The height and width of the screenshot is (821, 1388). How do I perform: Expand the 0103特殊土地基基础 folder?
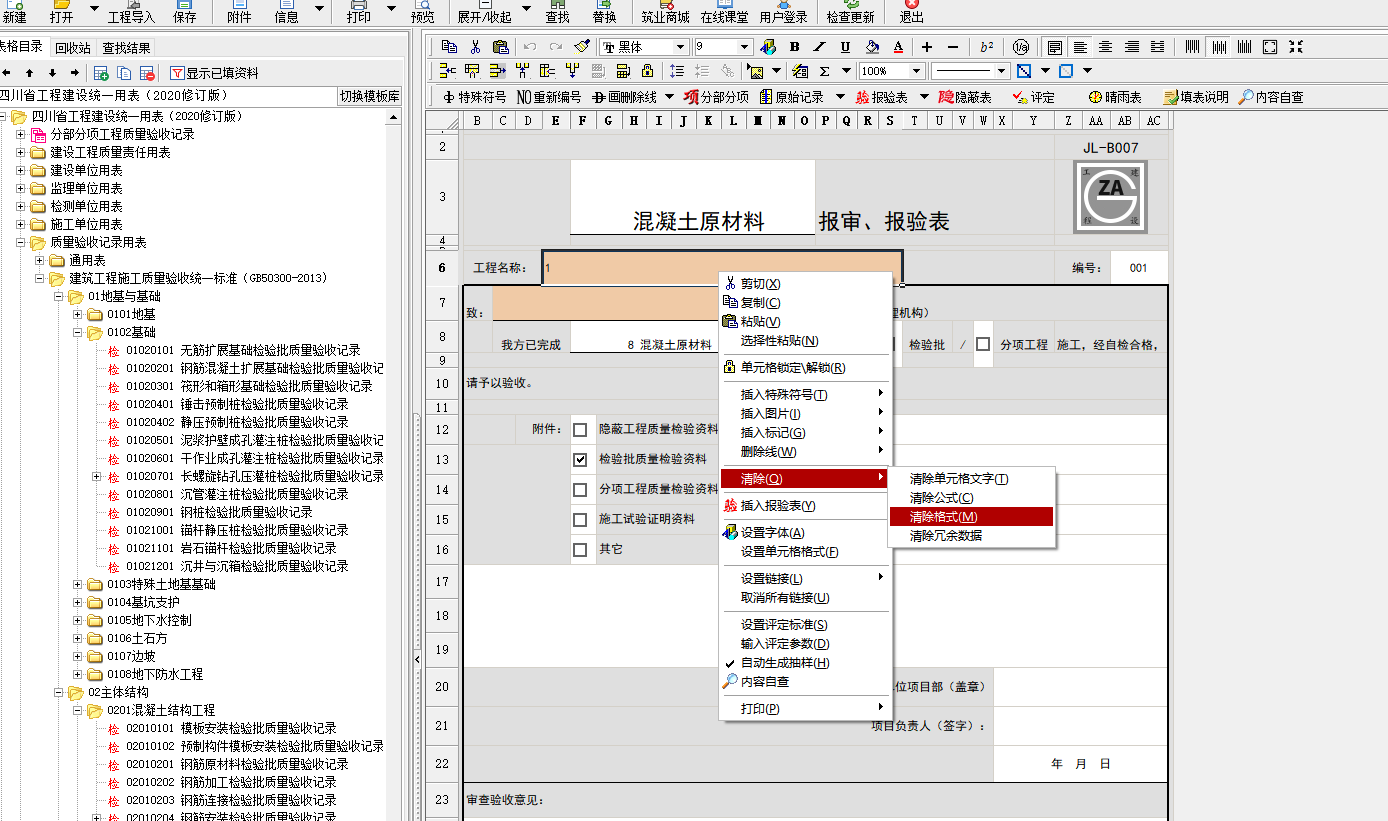pos(78,584)
